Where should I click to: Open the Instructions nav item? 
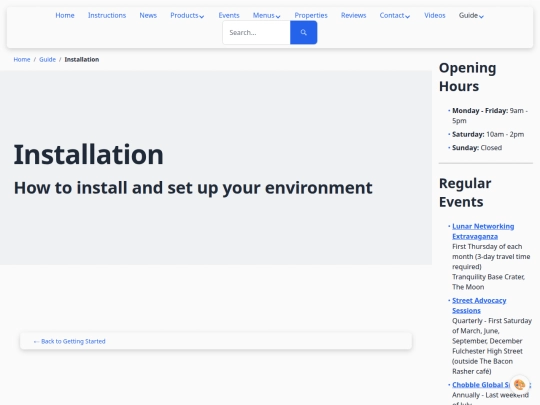pyautogui.click(x=107, y=15)
